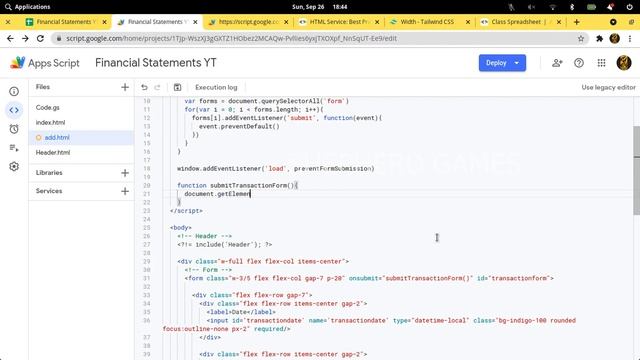Open the Triggers alarm clock icon
This screenshot has width=640, height=360.
[x=14, y=129]
